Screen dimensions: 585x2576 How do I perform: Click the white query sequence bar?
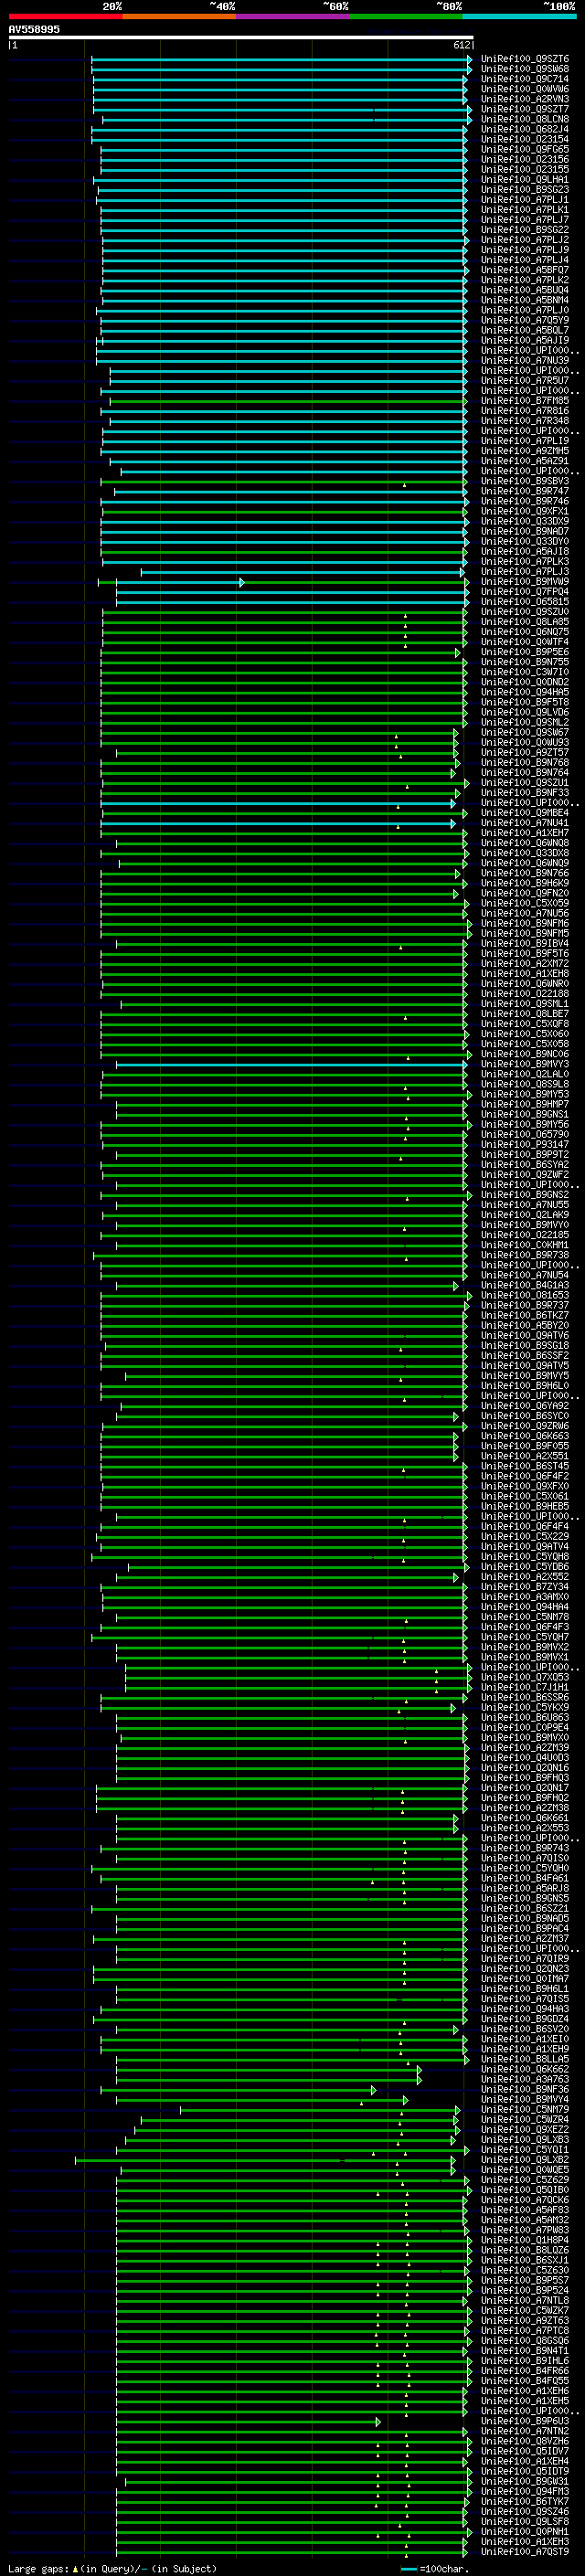241,38
